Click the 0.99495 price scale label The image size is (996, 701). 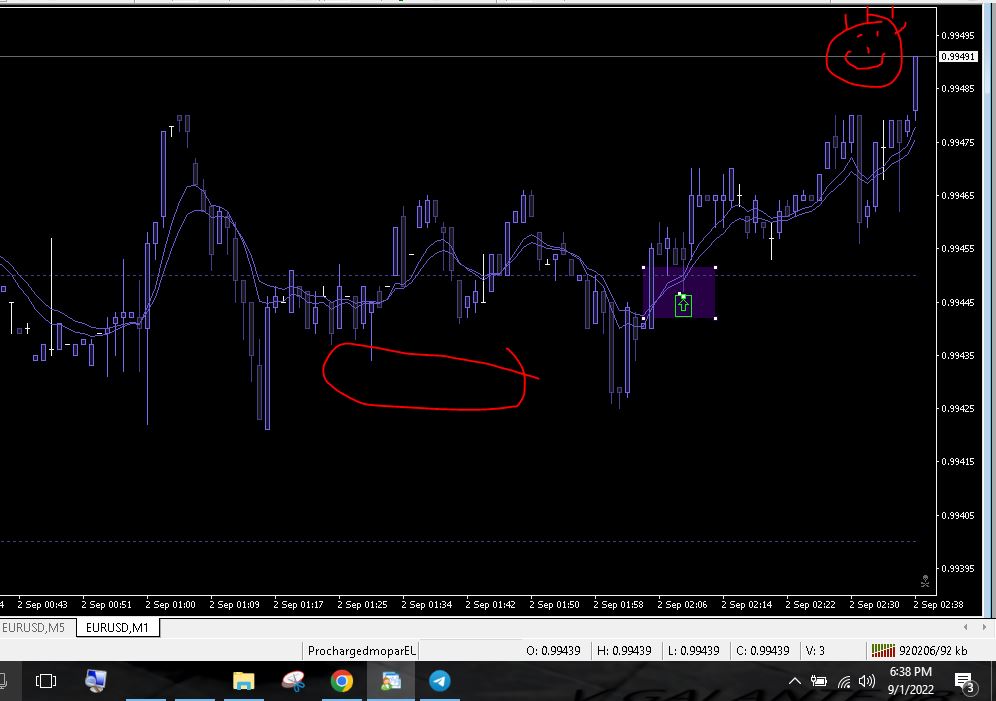[958, 36]
